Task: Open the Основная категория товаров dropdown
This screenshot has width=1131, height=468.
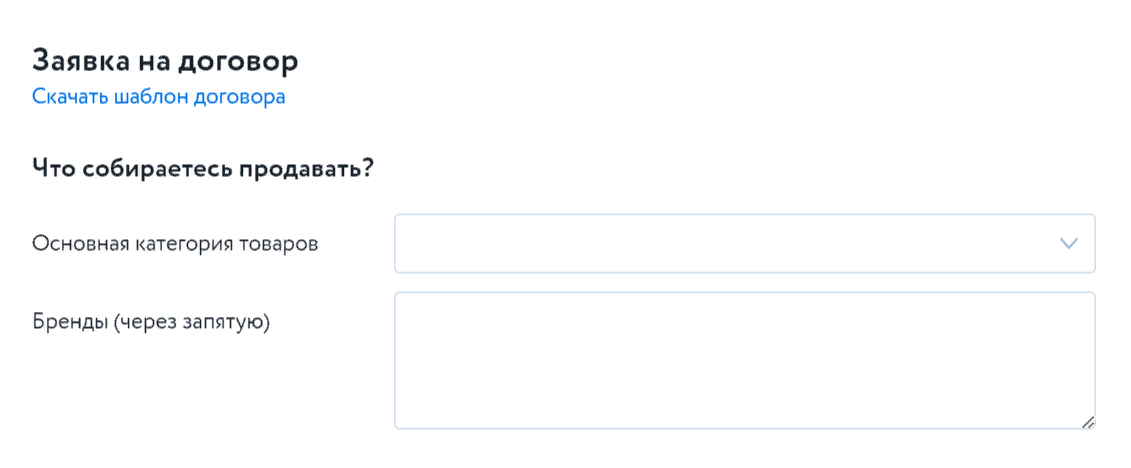Action: pyautogui.click(x=744, y=243)
